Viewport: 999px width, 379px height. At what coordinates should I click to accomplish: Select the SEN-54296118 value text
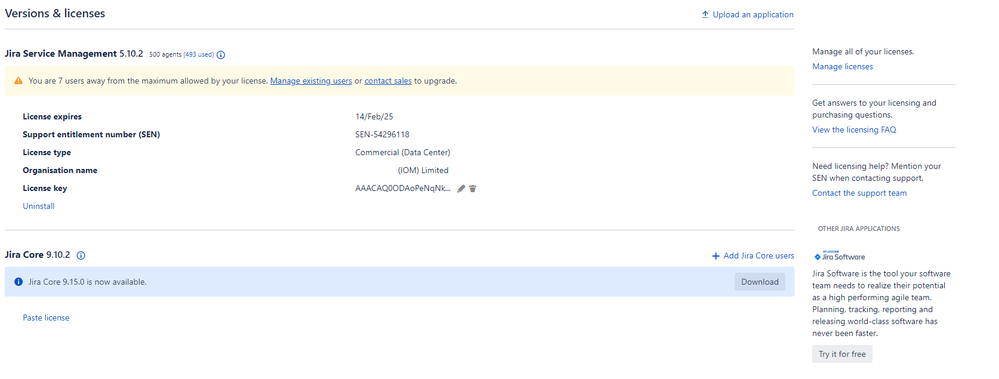point(382,134)
